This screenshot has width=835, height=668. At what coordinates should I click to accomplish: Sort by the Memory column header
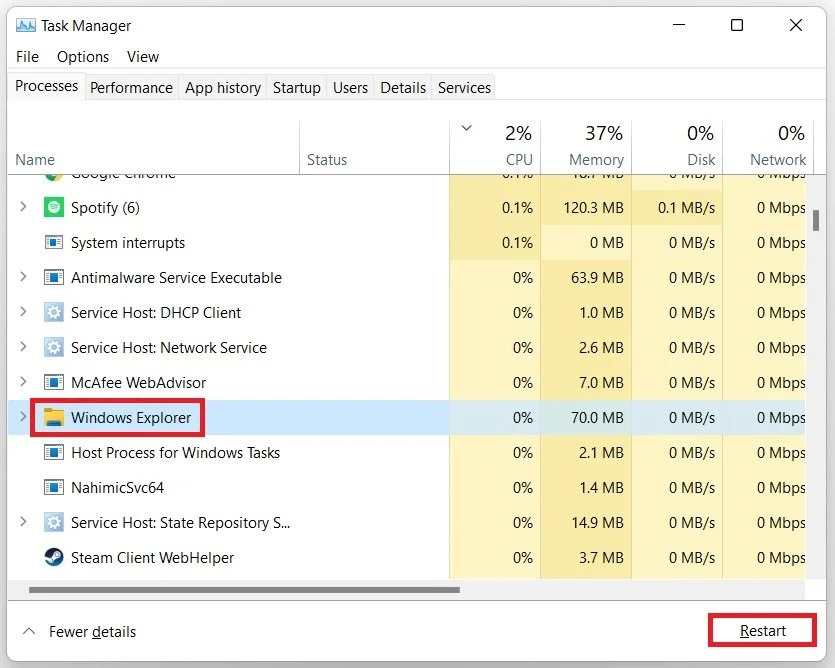[x=586, y=148]
